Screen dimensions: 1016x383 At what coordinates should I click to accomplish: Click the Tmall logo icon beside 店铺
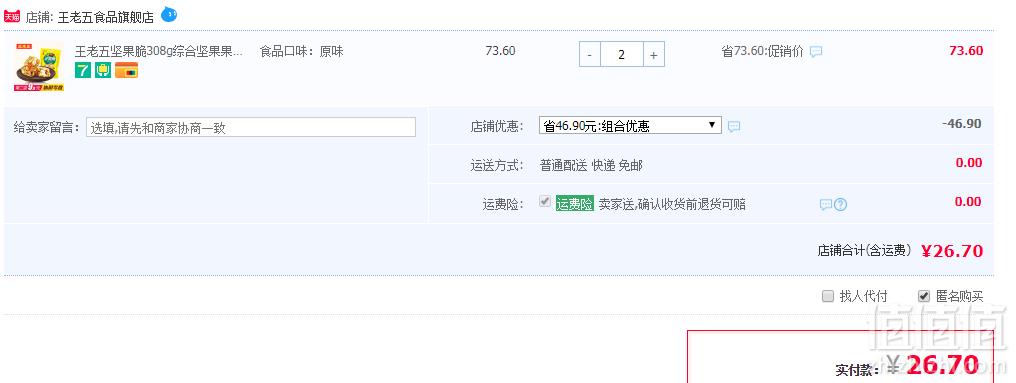coord(12,17)
